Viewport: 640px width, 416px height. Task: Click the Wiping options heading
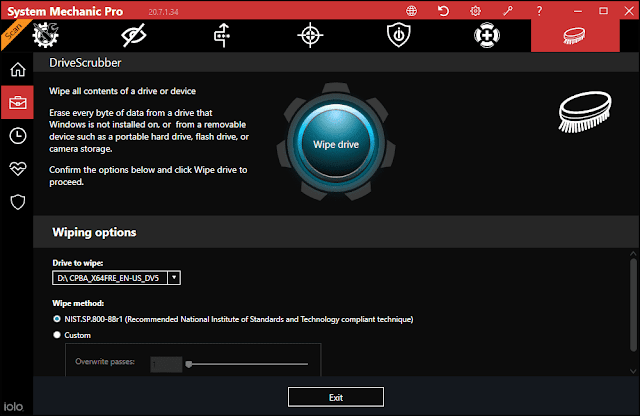point(94,232)
